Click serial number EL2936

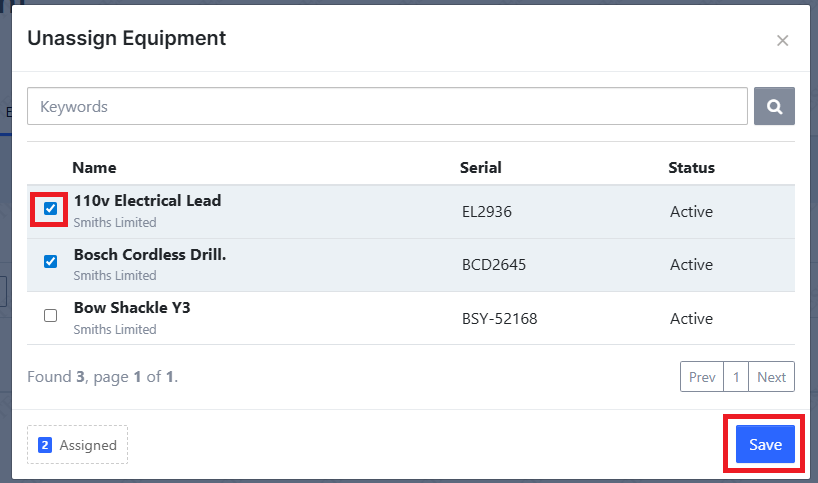[487, 212]
